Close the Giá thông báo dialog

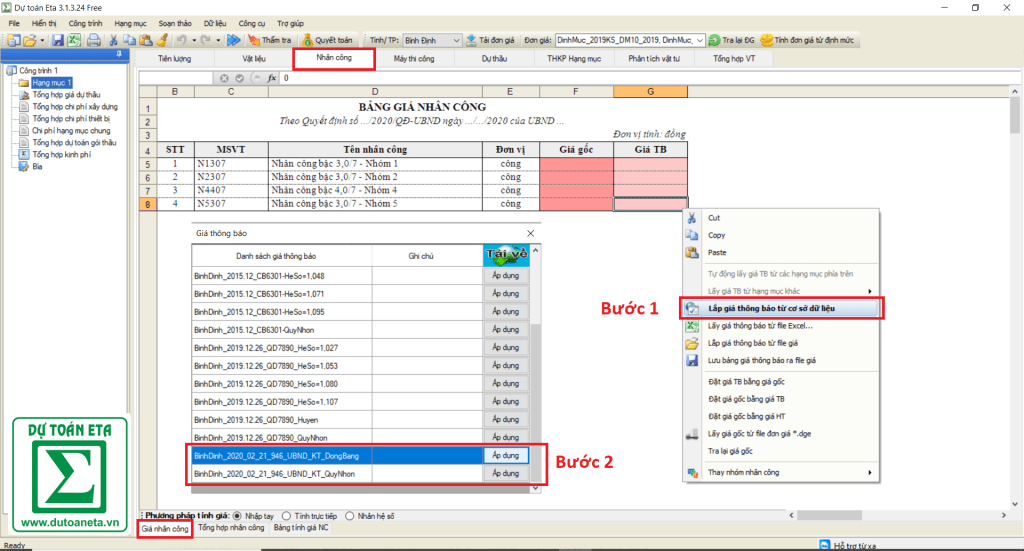click(530, 233)
